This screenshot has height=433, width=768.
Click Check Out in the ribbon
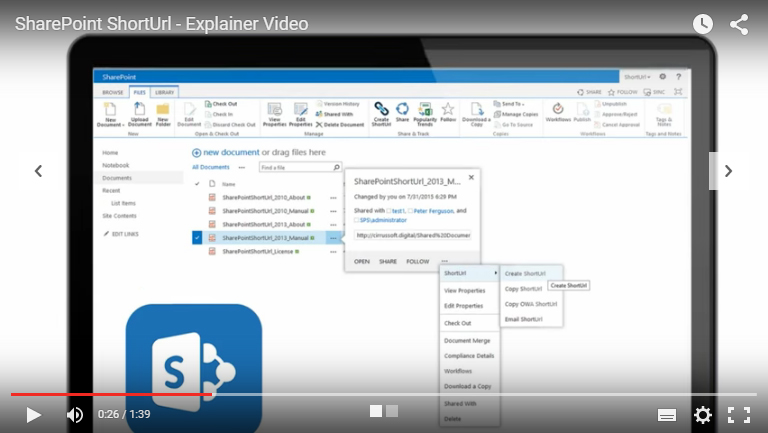(x=221, y=104)
